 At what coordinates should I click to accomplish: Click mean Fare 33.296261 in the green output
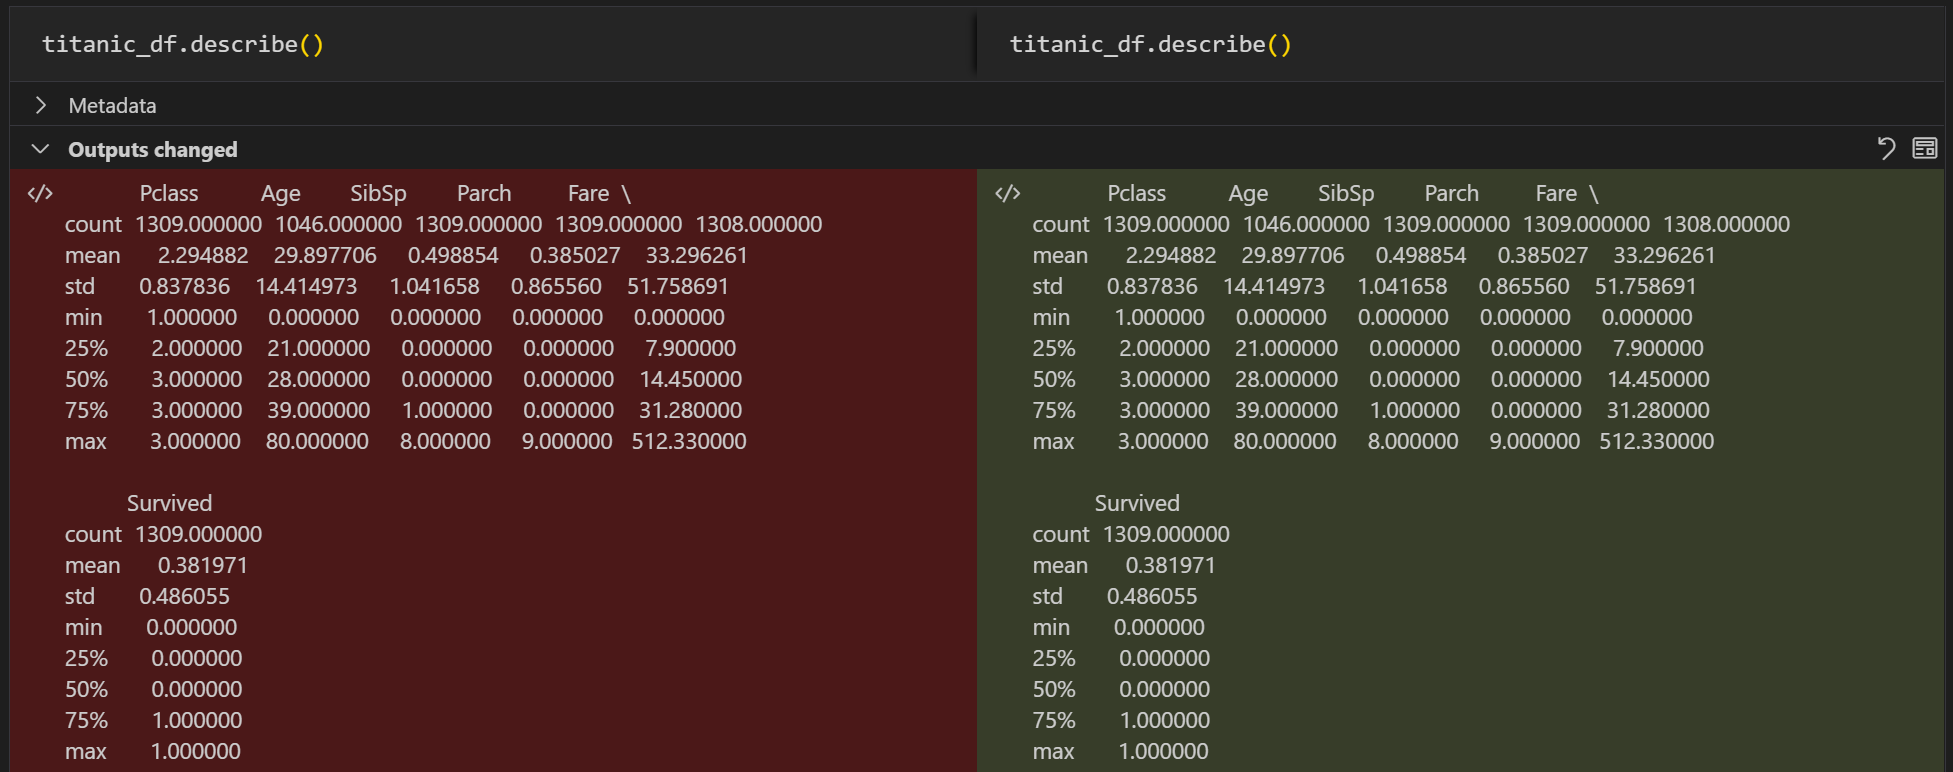pos(1664,255)
